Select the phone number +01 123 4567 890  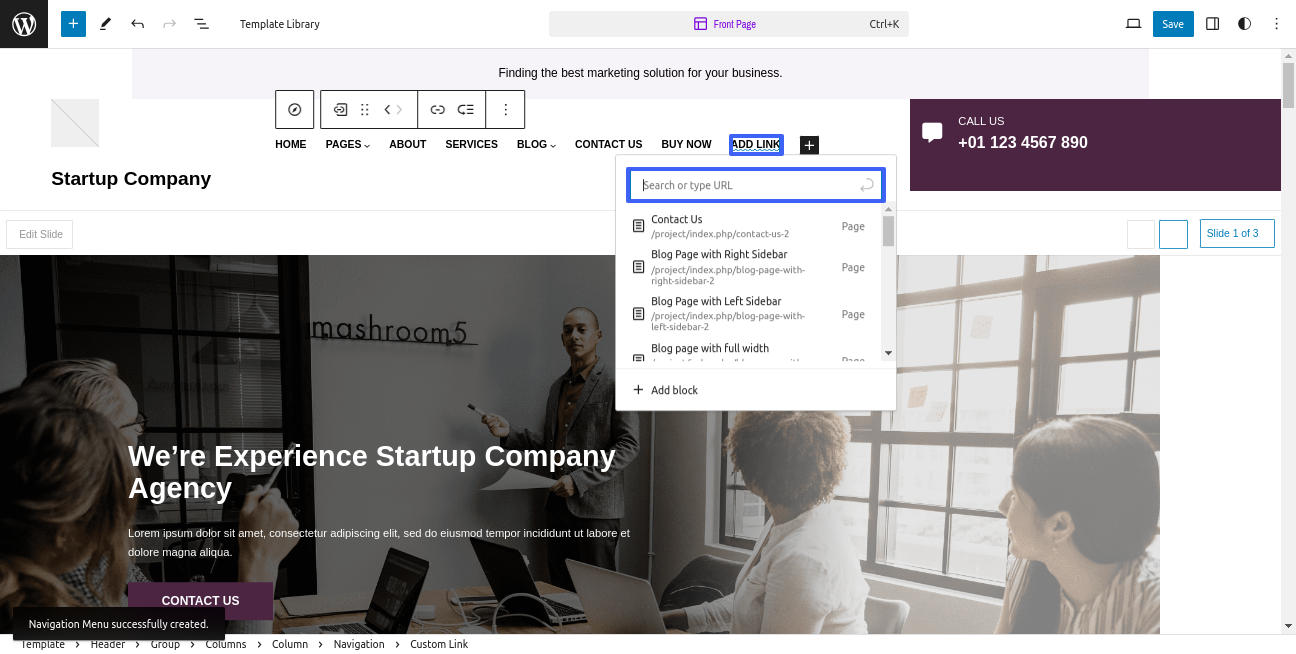coord(1023,142)
